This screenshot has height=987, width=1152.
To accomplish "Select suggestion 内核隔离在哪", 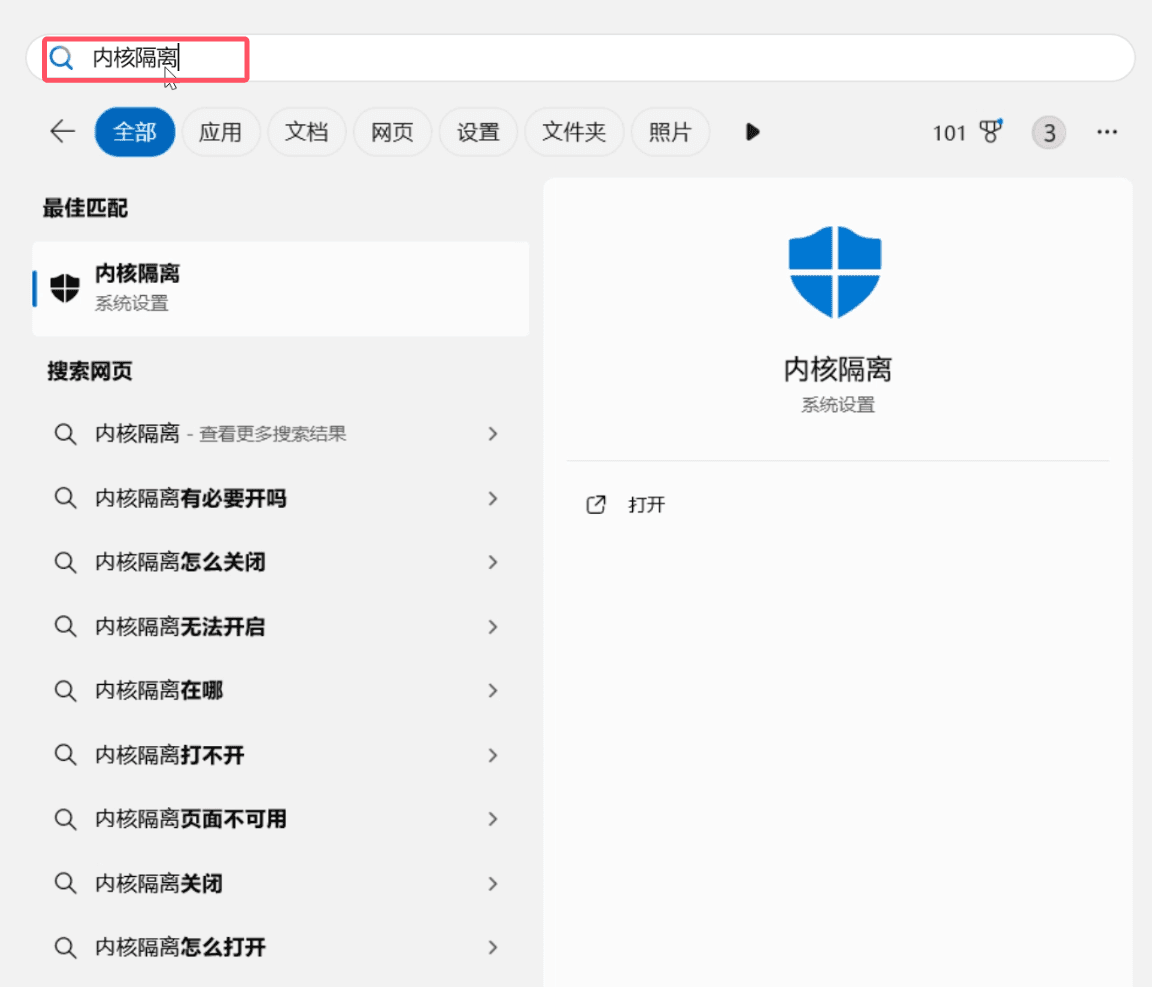I will pyautogui.click(x=281, y=691).
